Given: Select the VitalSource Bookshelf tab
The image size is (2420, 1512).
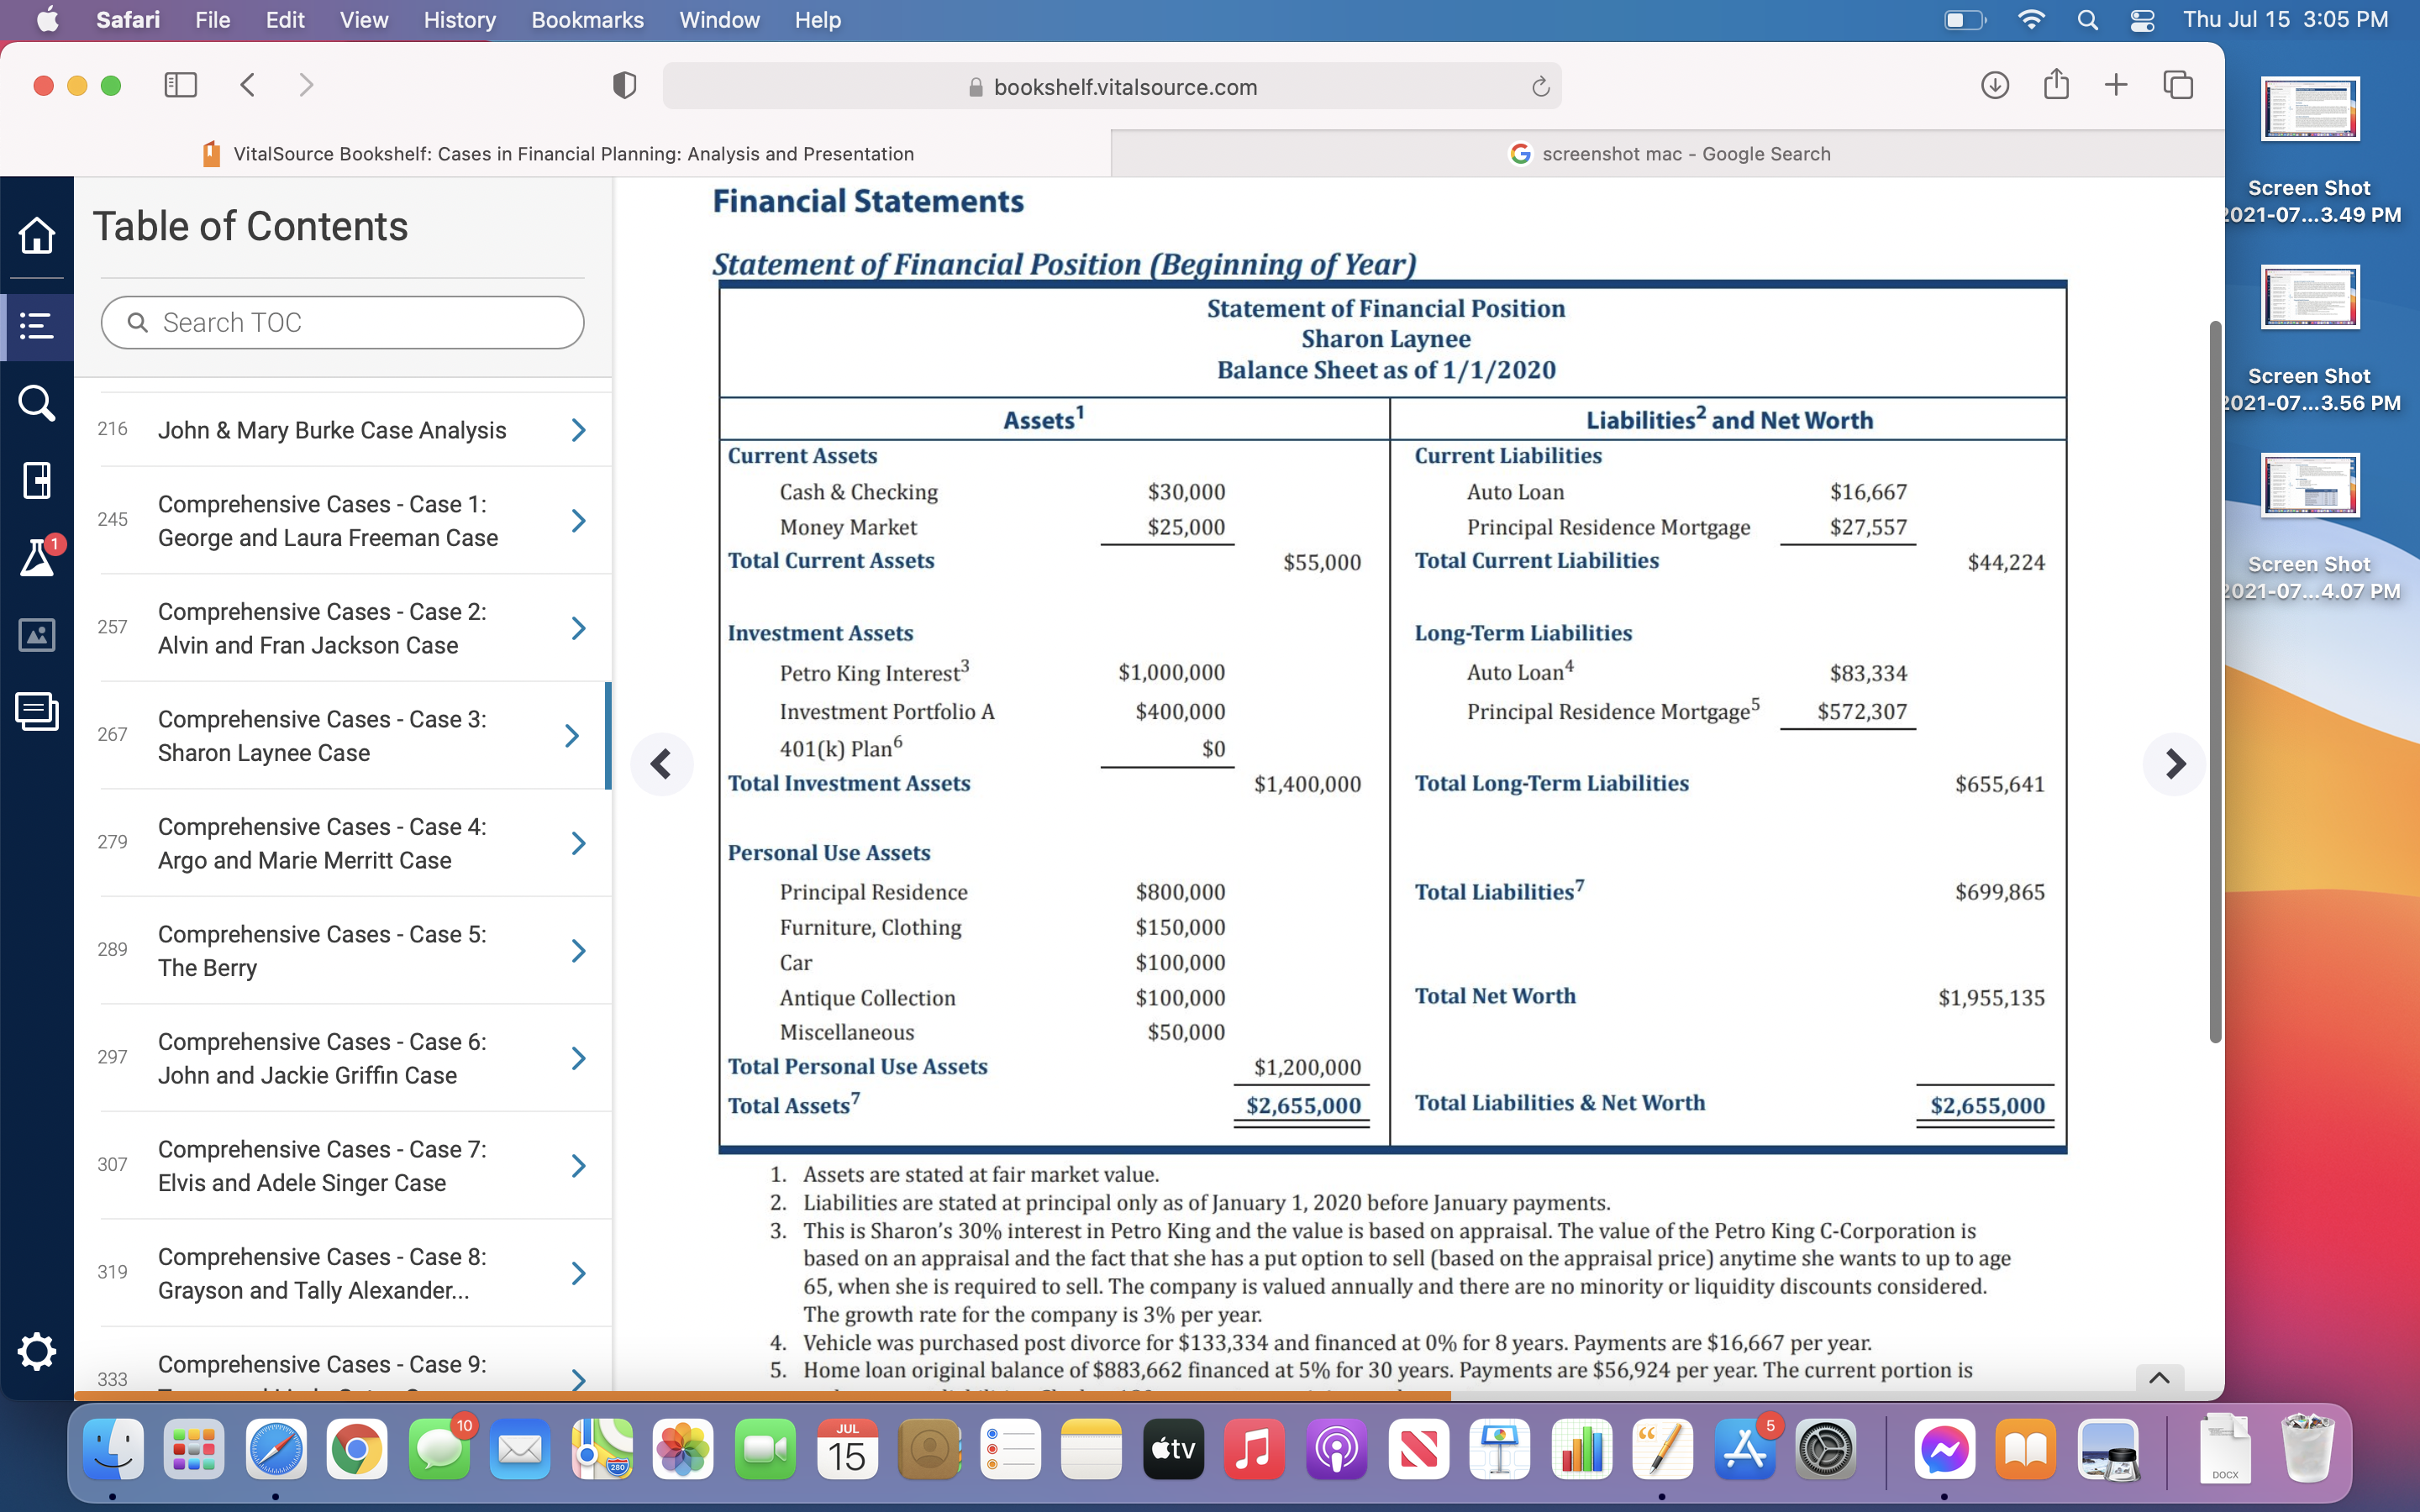Looking at the screenshot, I should (x=556, y=154).
